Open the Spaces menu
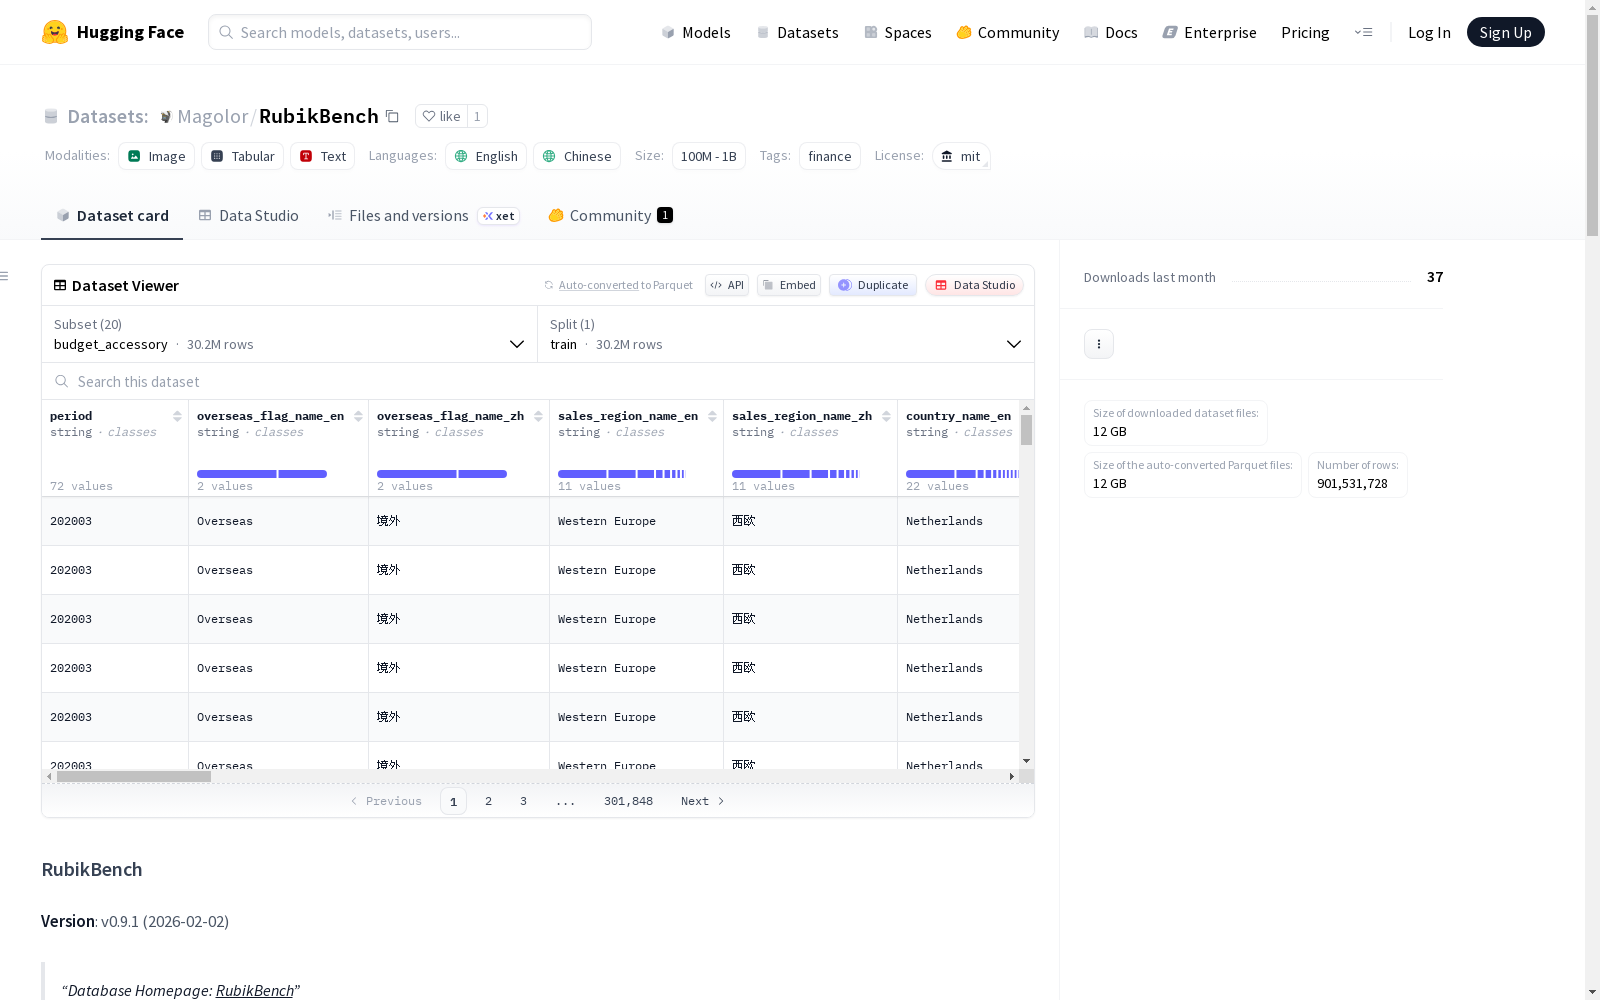The width and height of the screenshot is (1600, 1000). point(898,32)
